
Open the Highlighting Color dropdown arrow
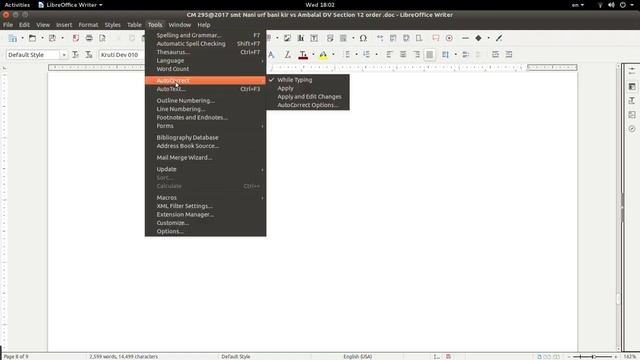[x=333, y=54]
